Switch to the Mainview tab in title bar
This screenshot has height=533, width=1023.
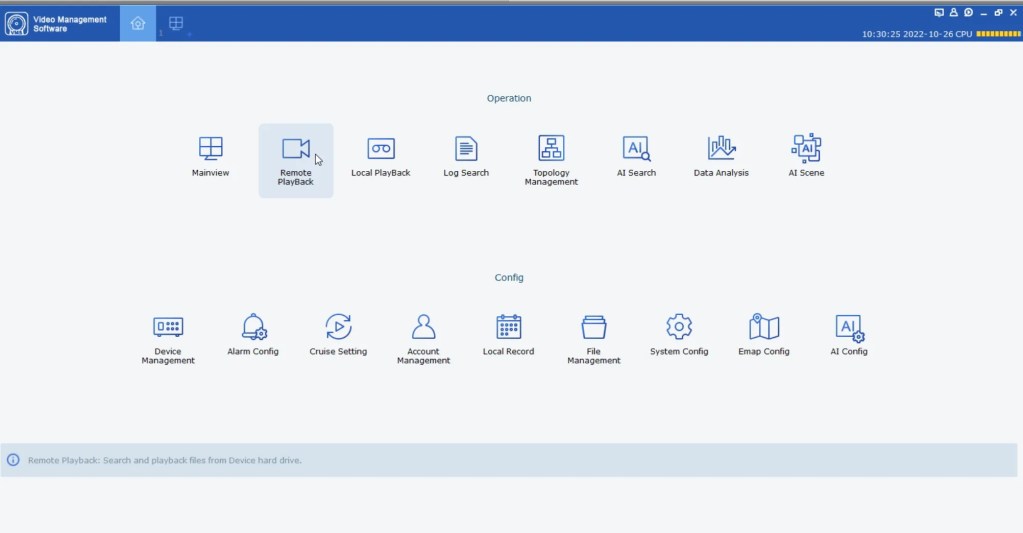tap(176, 24)
